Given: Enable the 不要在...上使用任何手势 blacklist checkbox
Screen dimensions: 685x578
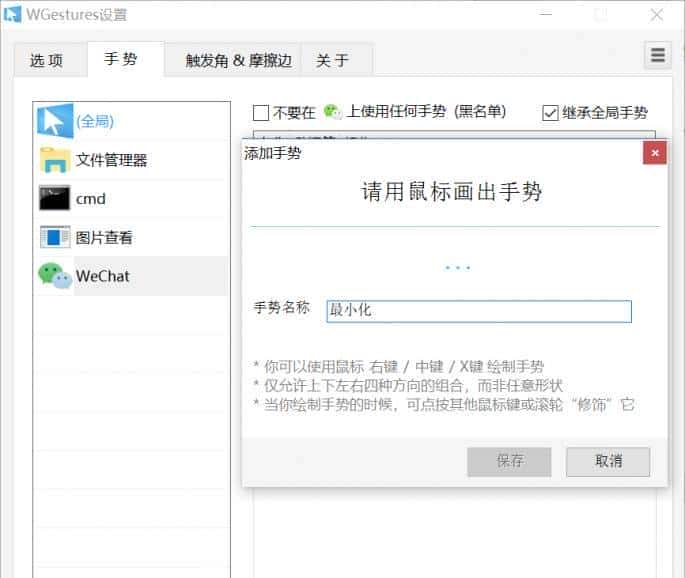Looking at the screenshot, I should click(261, 113).
